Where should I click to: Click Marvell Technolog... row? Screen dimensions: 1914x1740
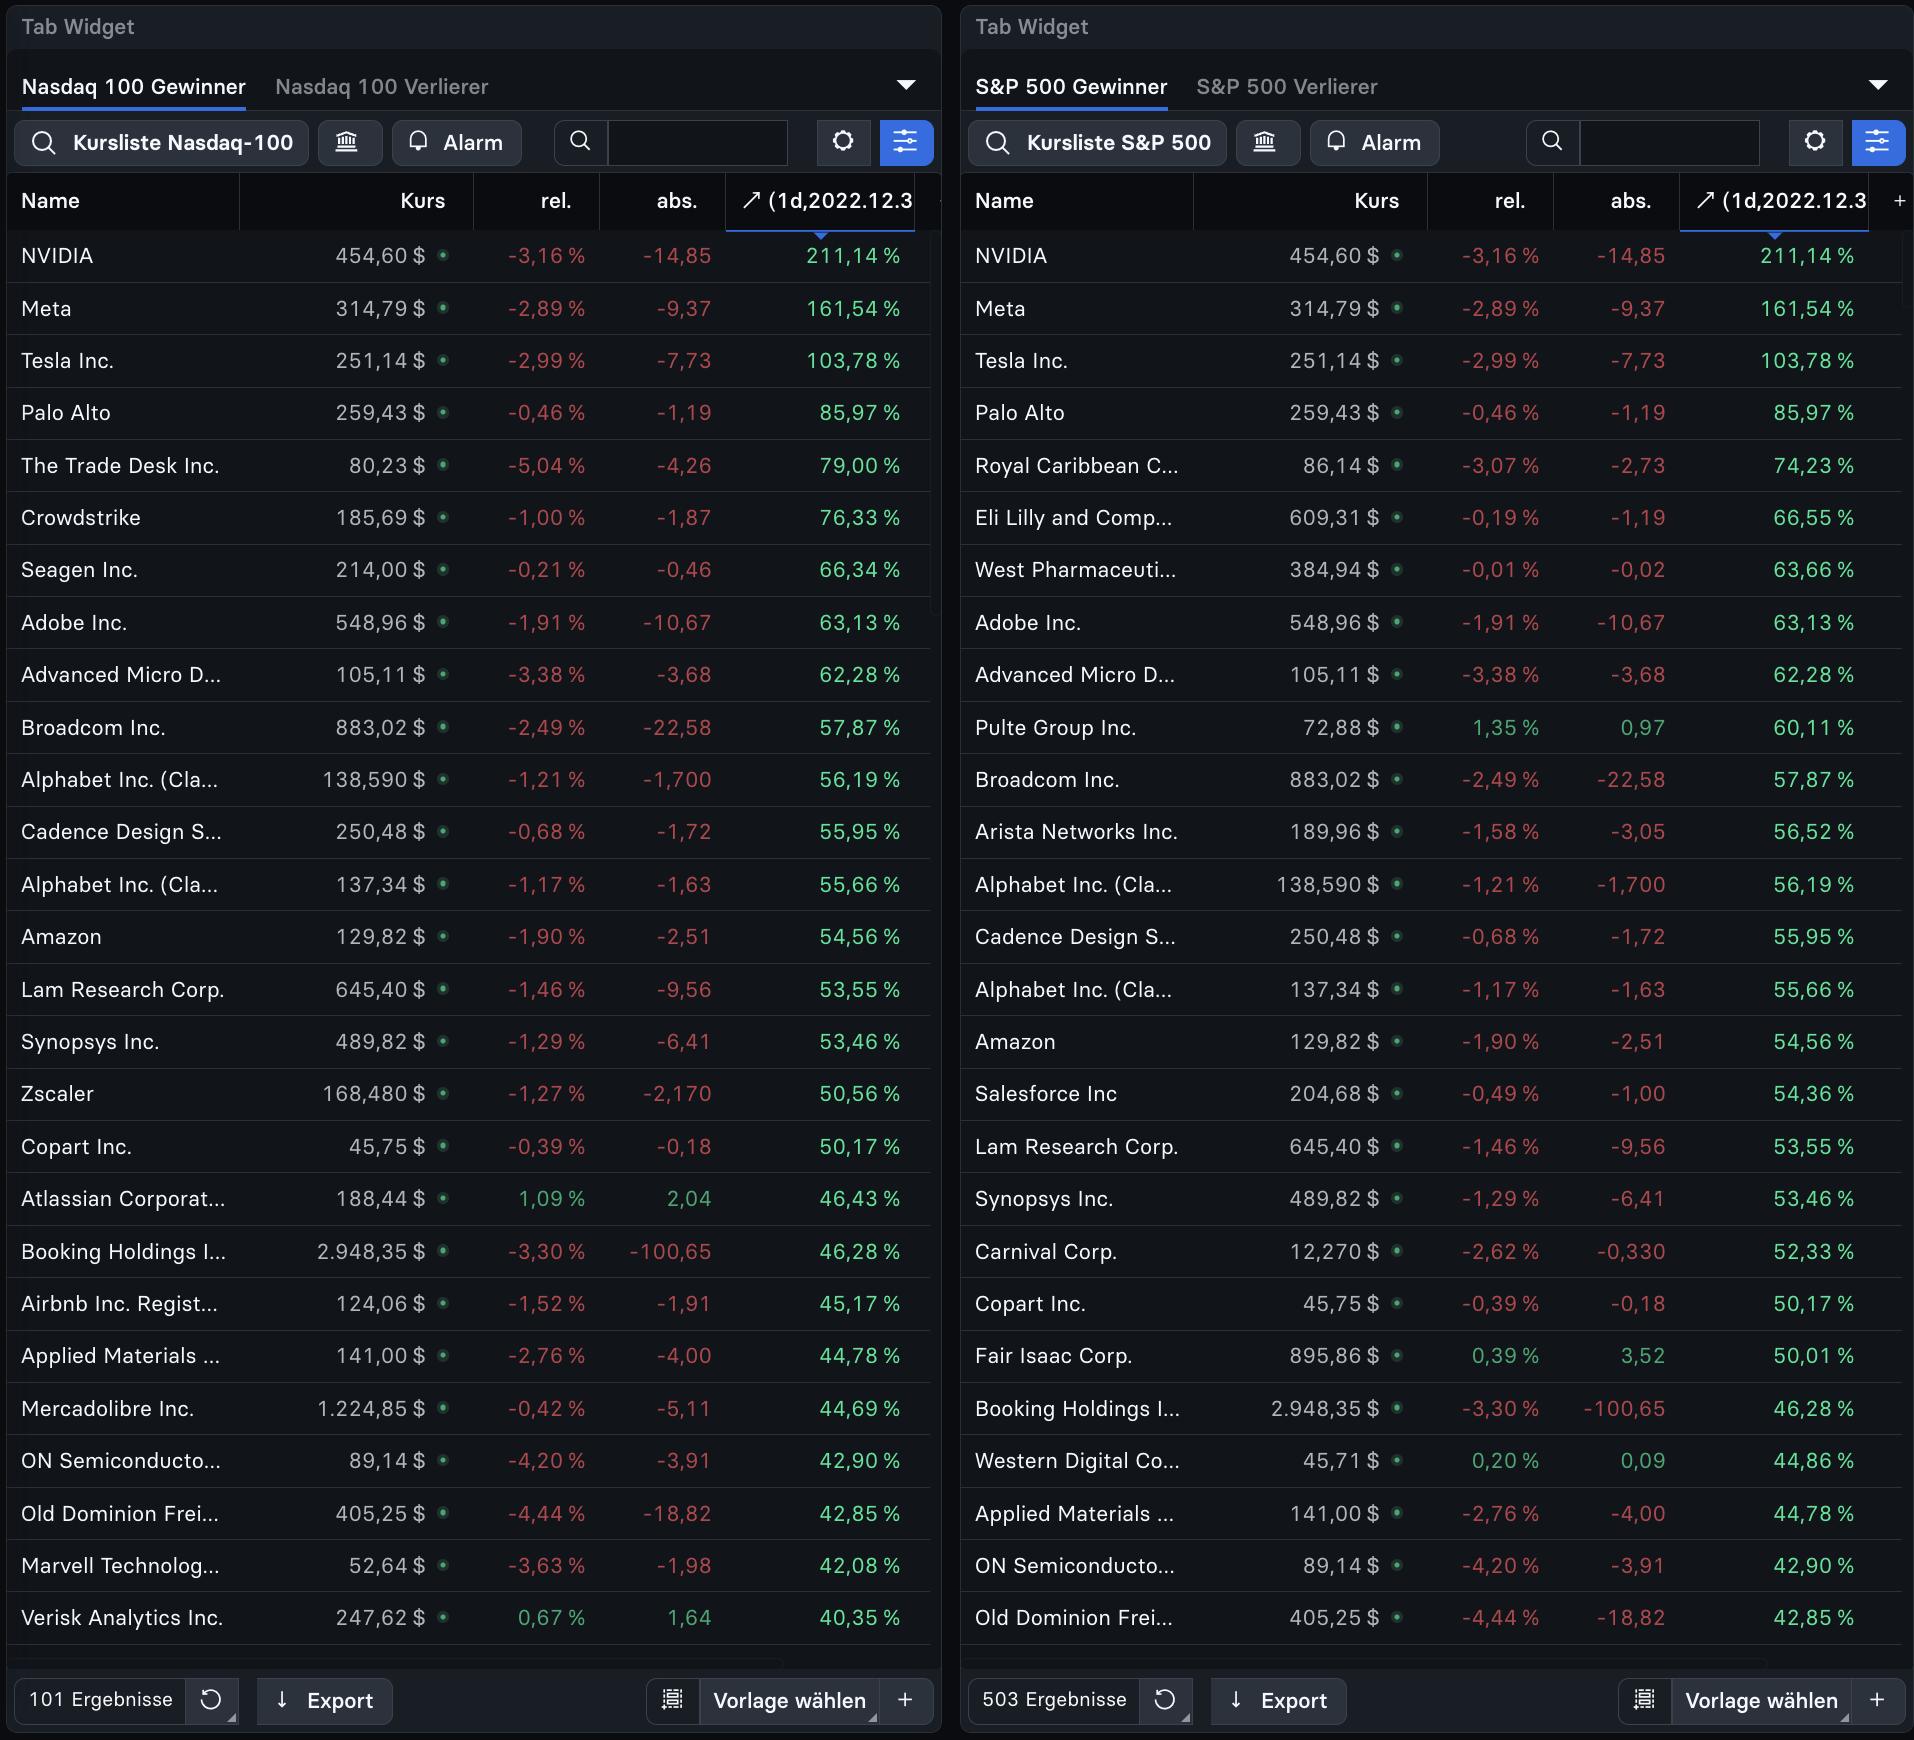(x=469, y=1566)
